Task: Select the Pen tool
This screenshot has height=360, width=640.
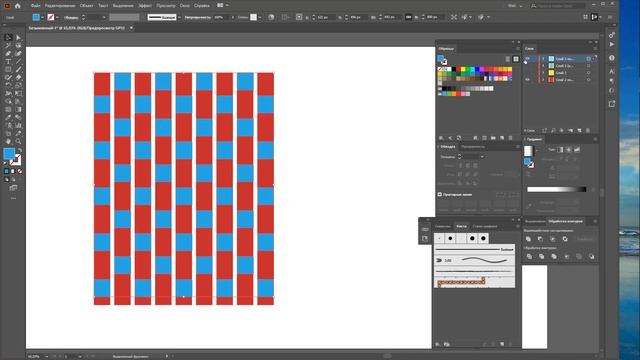Action: point(8,53)
